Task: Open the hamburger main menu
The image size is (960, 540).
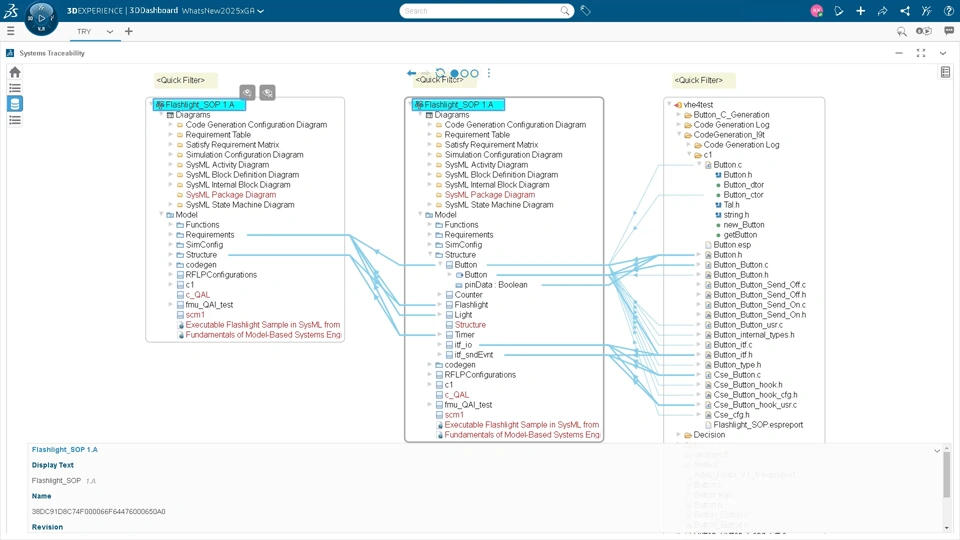Action: click(10, 31)
